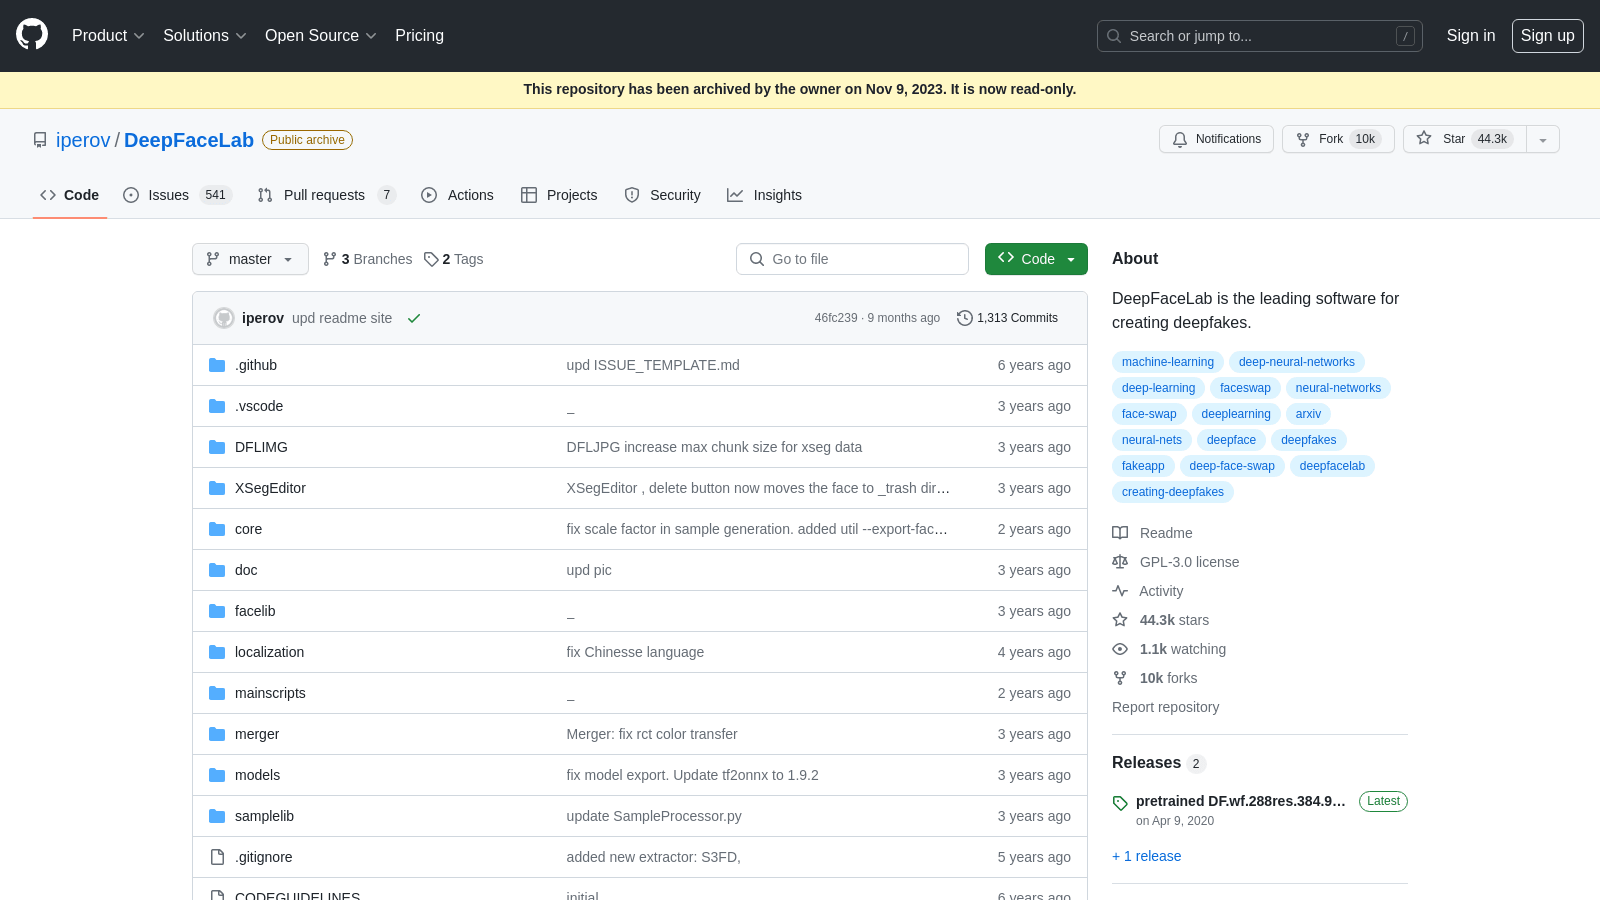Click Sign in

[x=1471, y=36]
